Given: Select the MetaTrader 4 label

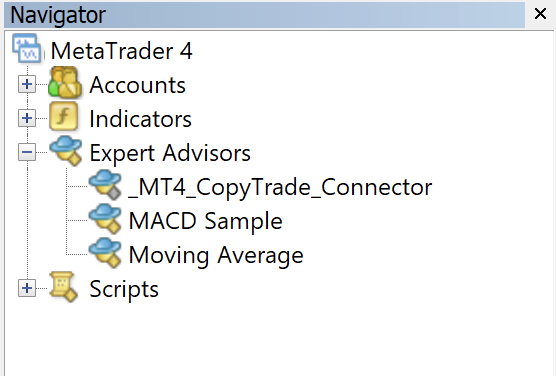Looking at the screenshot, I should [x=122, y=51].
